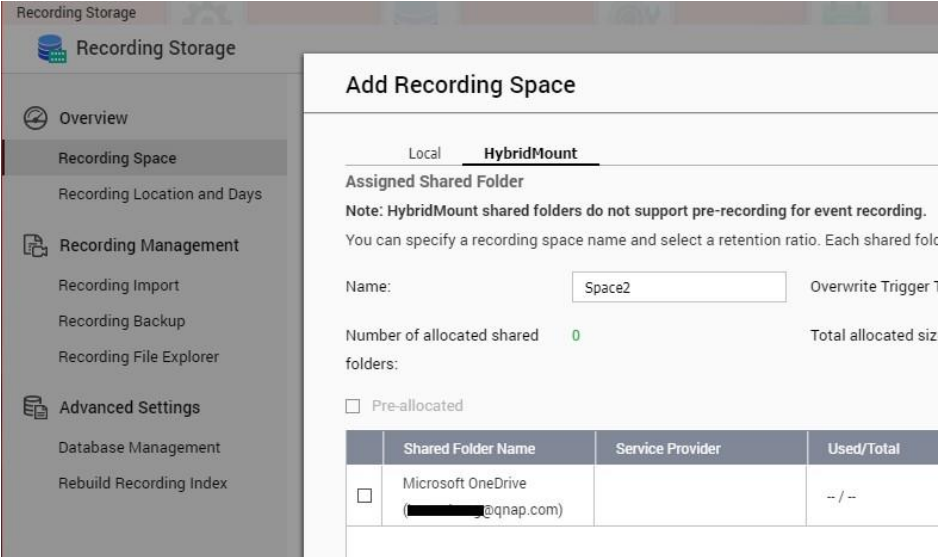Go to Recording Import
940x557 pixels.
[x=119, y=286]
